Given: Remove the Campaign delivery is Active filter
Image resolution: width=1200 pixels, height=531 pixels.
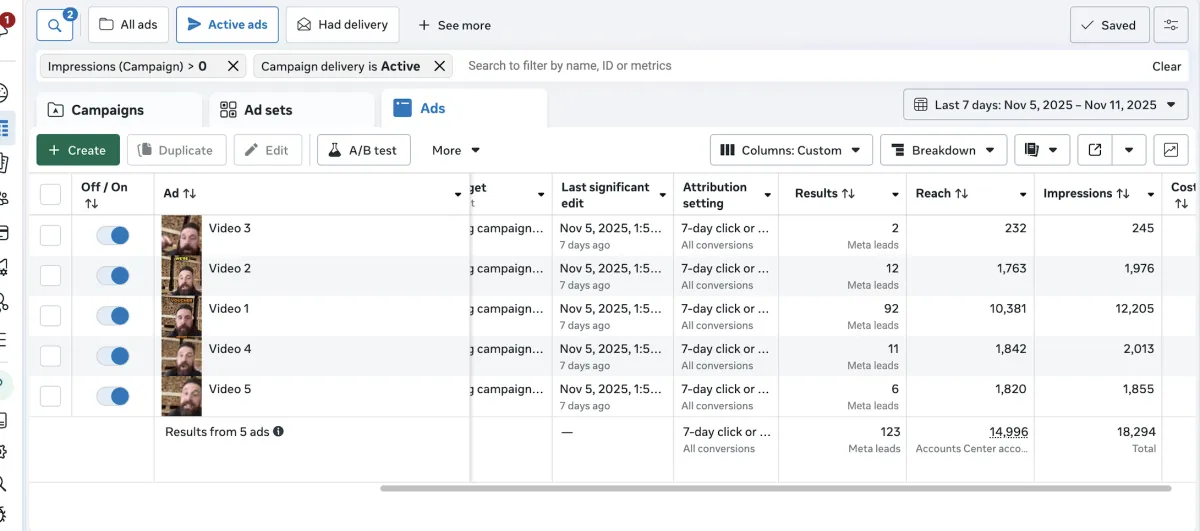Looking at the screenshot, I should 438,66.
